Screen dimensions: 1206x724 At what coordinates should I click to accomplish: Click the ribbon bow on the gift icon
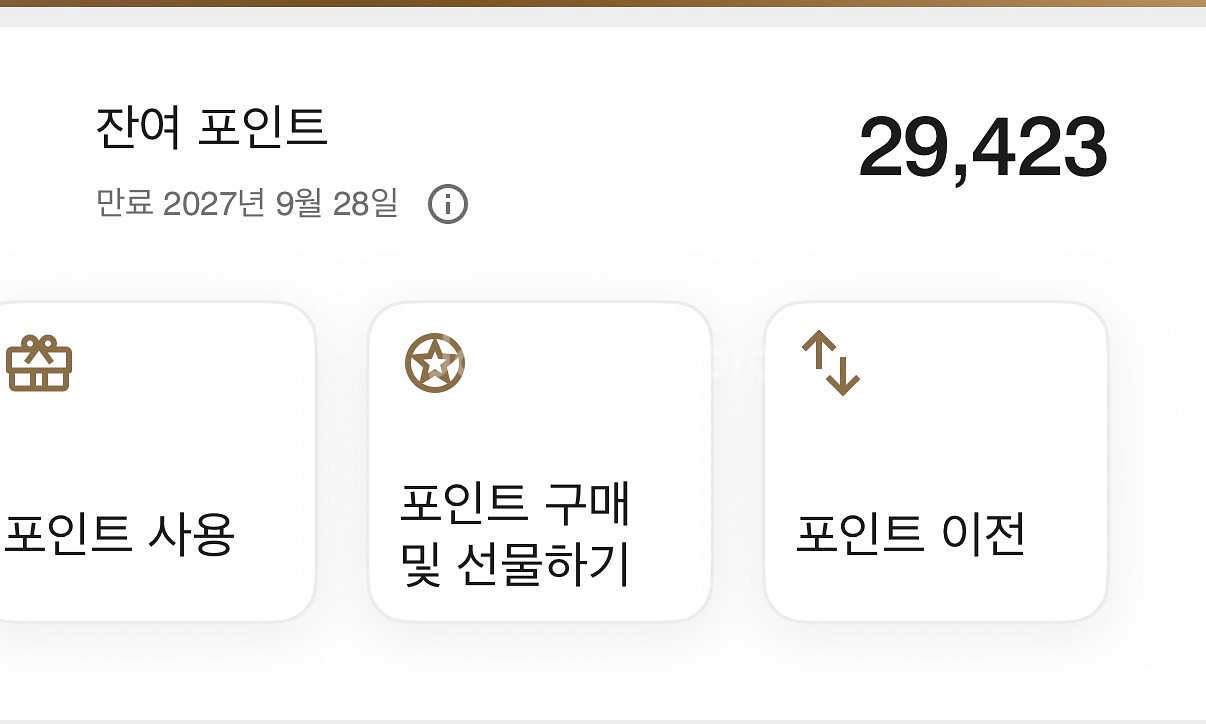tap(39, 345)
